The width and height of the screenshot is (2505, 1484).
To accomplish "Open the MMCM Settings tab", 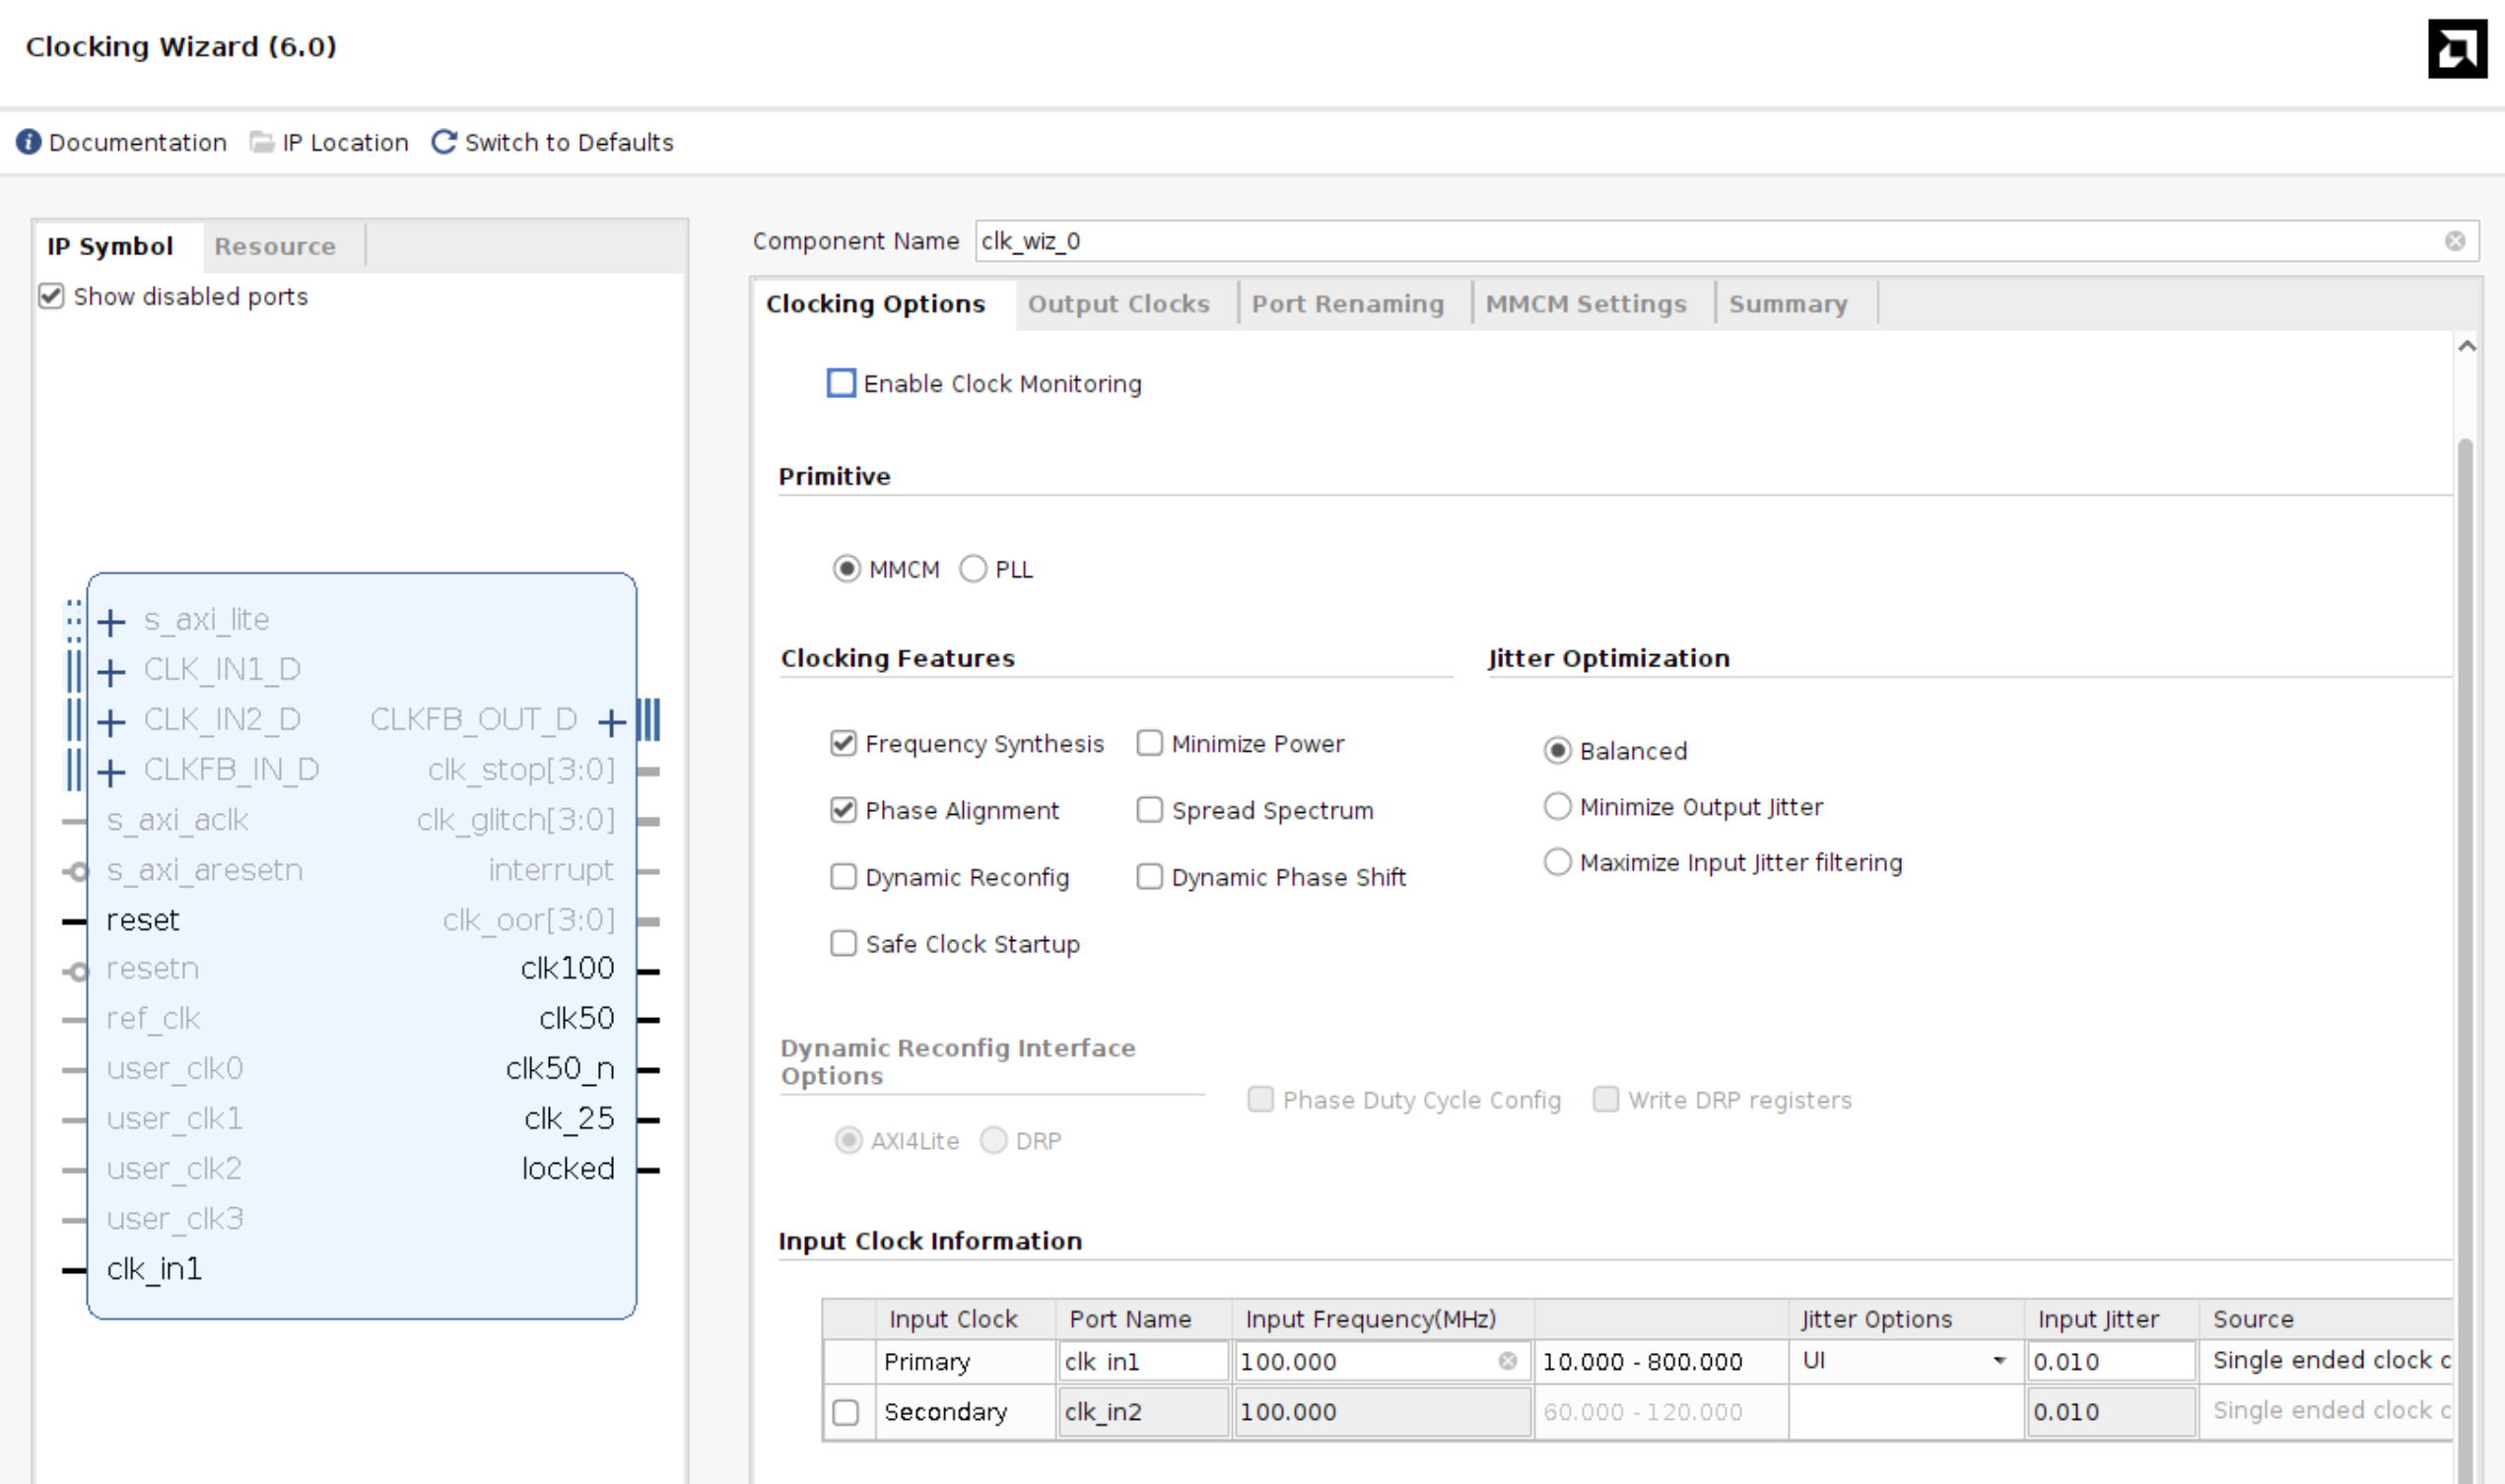I will click(1585, 304).
